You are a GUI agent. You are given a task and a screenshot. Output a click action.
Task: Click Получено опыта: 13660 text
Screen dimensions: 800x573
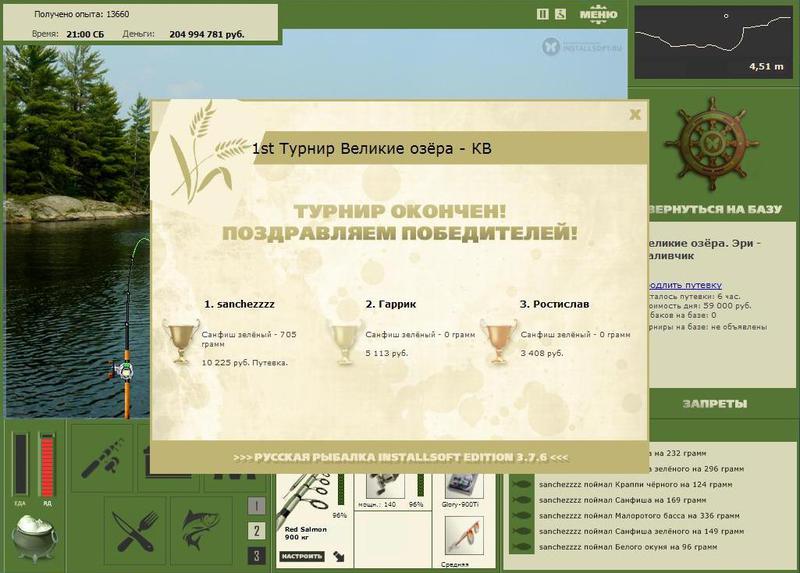(x=82, y=14)
